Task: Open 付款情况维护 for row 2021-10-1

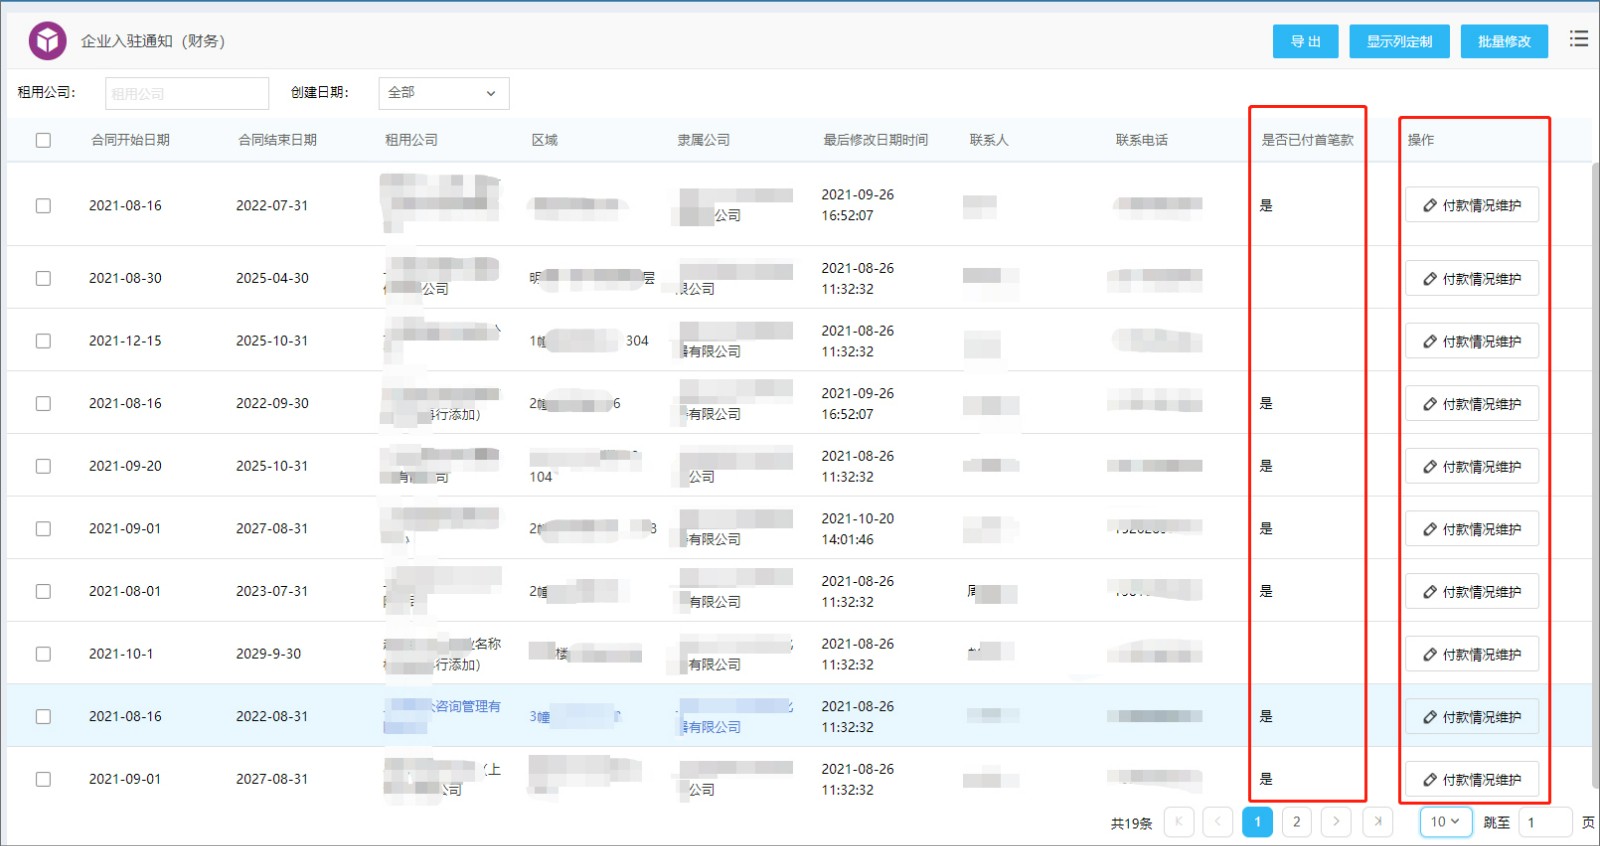Action: [1472, 654]
